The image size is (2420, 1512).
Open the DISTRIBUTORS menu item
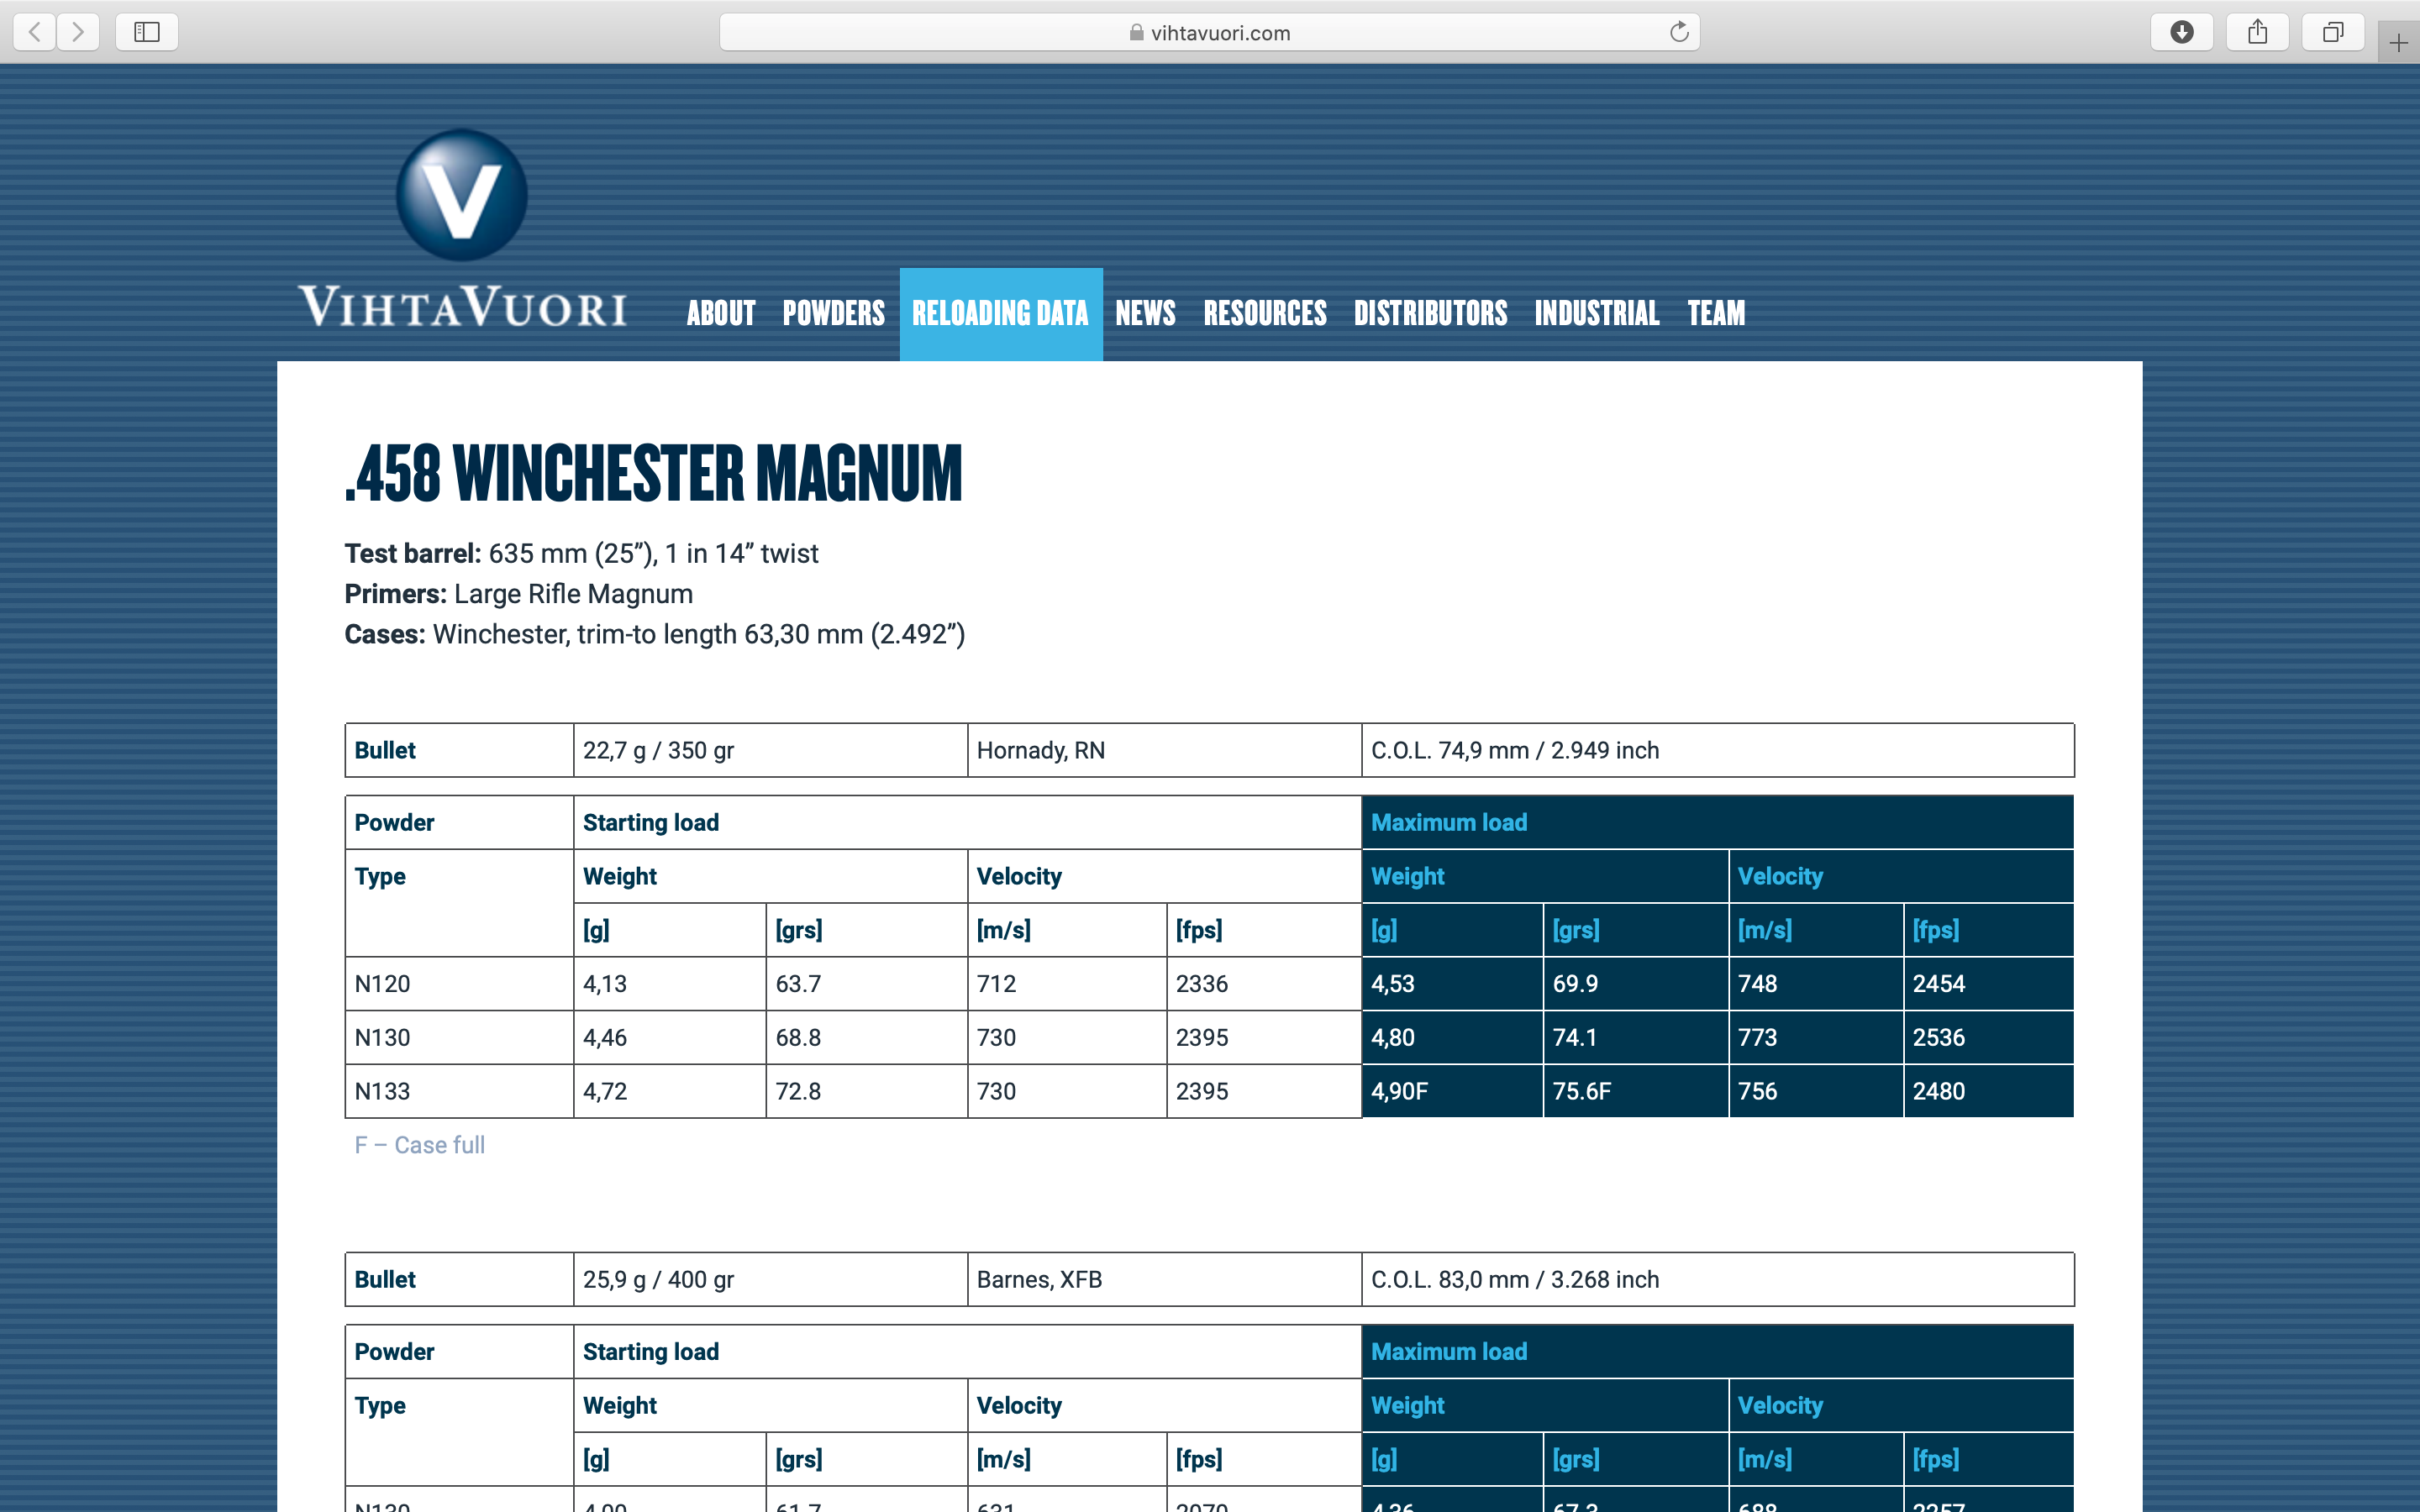(x=1431, y=313)
